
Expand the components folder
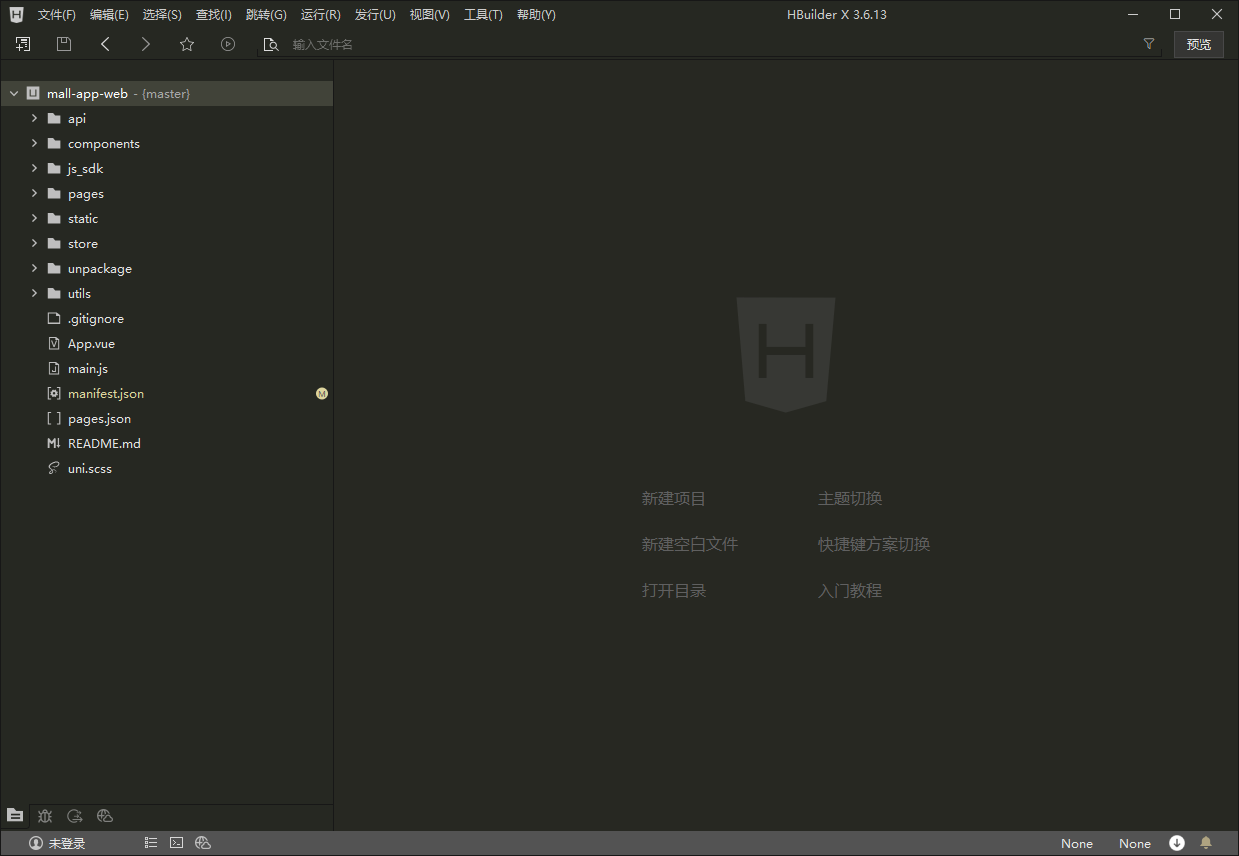34,143
